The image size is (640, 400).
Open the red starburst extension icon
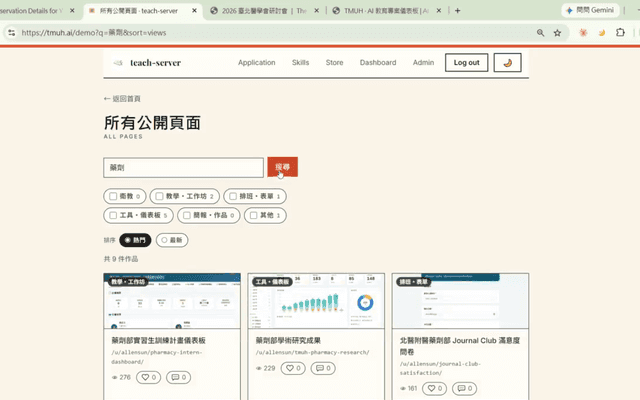coord(583,33)
